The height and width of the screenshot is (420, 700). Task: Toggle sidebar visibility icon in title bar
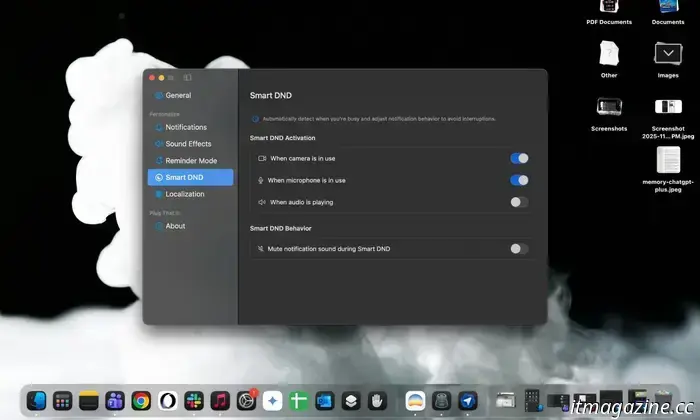188,78
